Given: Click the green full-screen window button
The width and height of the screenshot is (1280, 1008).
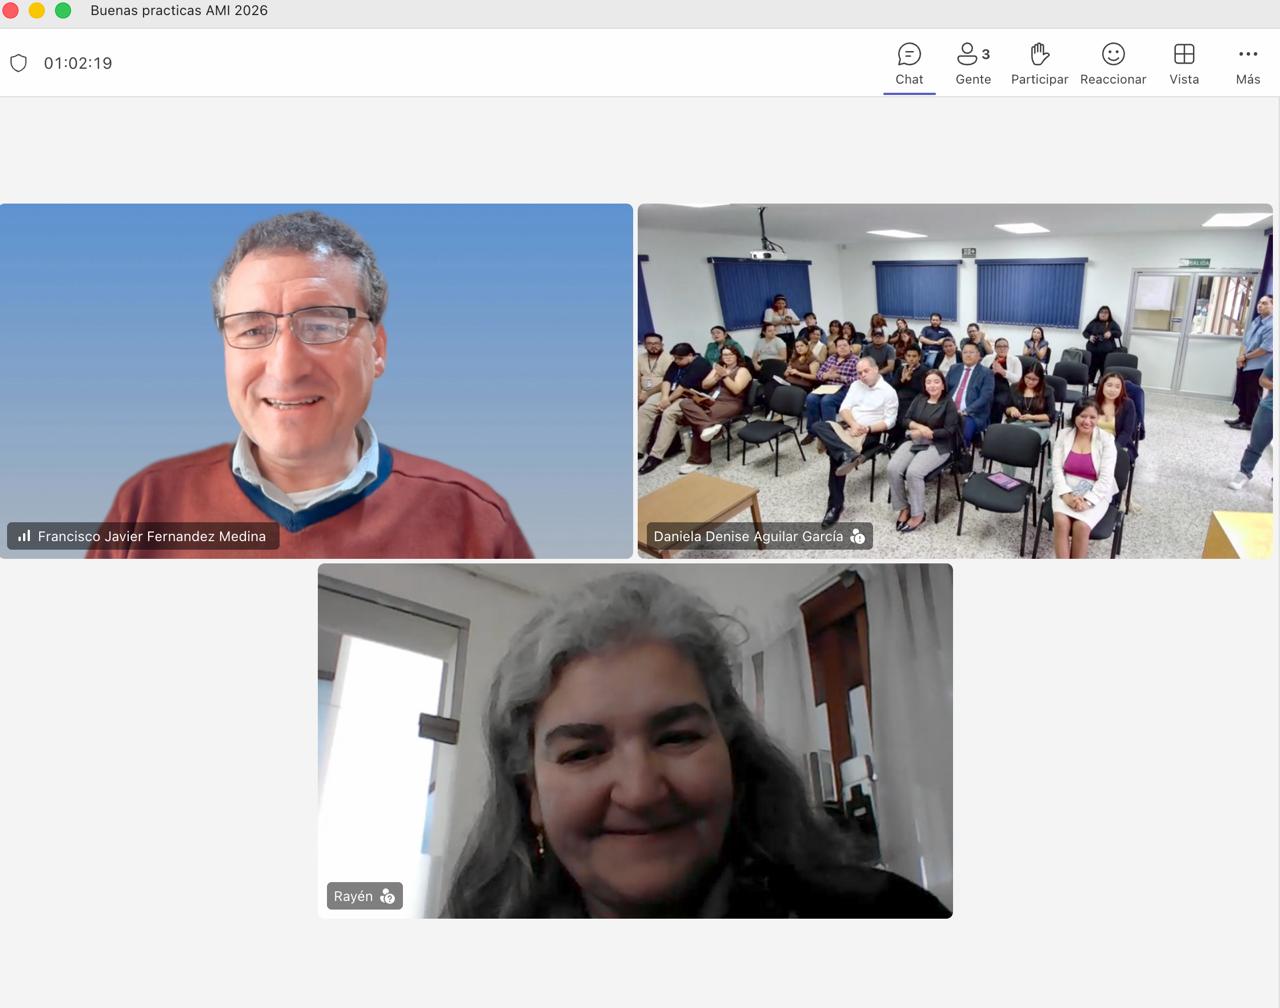Looking at the screenshot, I should (63, 10).
